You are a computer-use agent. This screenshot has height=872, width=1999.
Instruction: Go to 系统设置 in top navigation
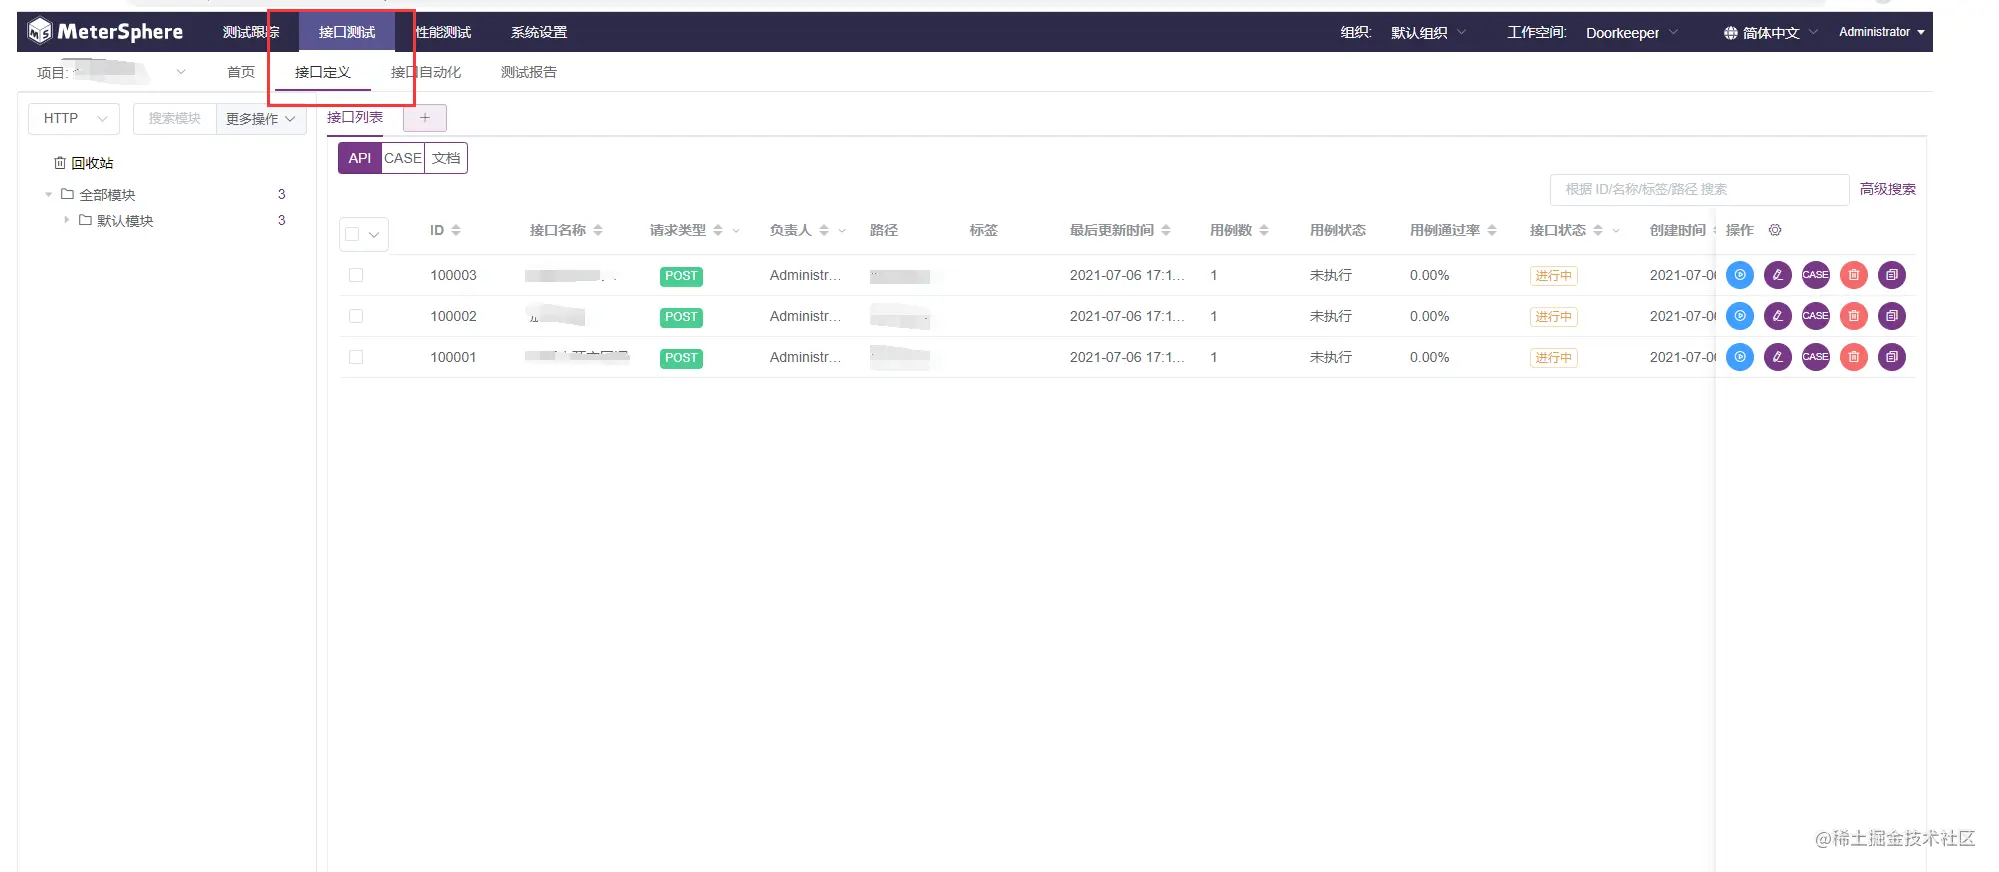539,33
